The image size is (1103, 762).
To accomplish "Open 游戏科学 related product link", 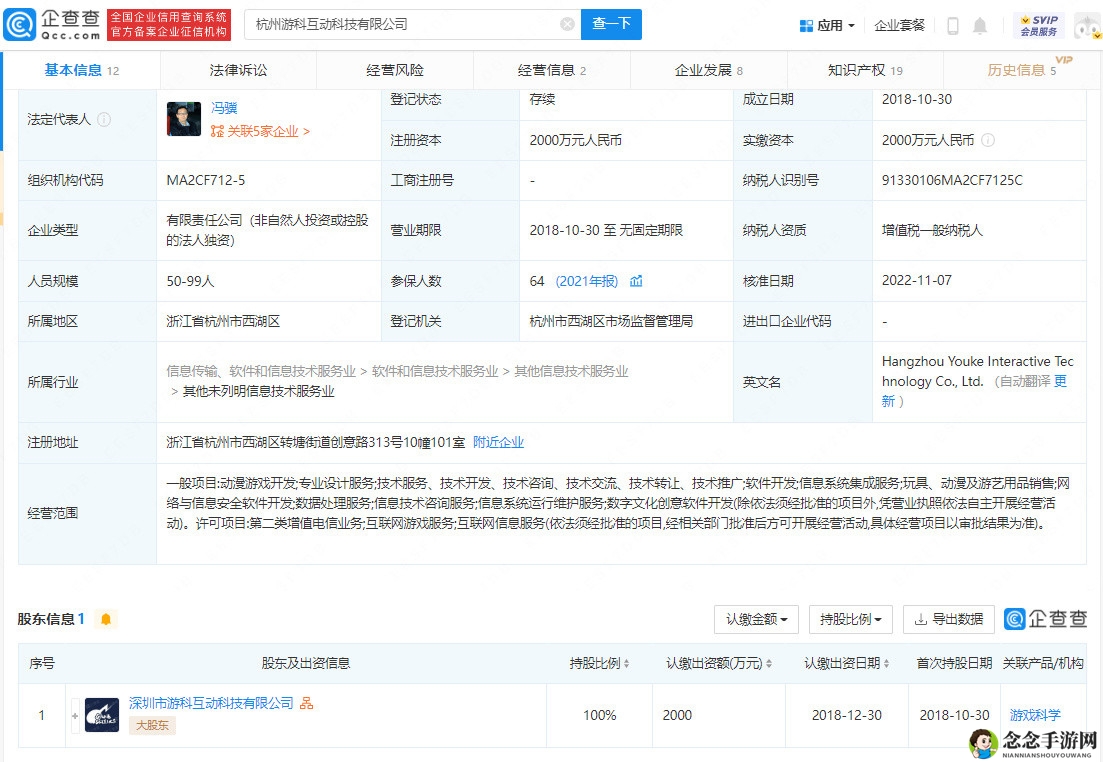I will (x=1035, y=715).
